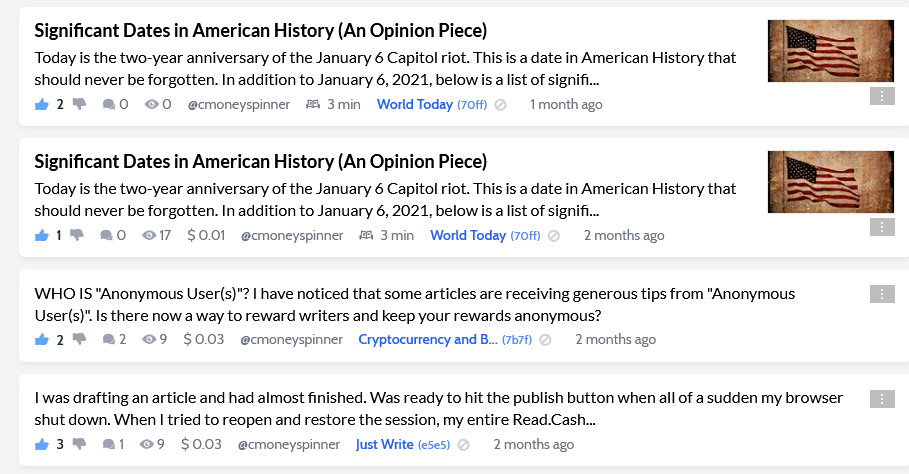909x474 pixels.
Task: Toggle block icon beside World Today in first post
Action: click(501, 105)
